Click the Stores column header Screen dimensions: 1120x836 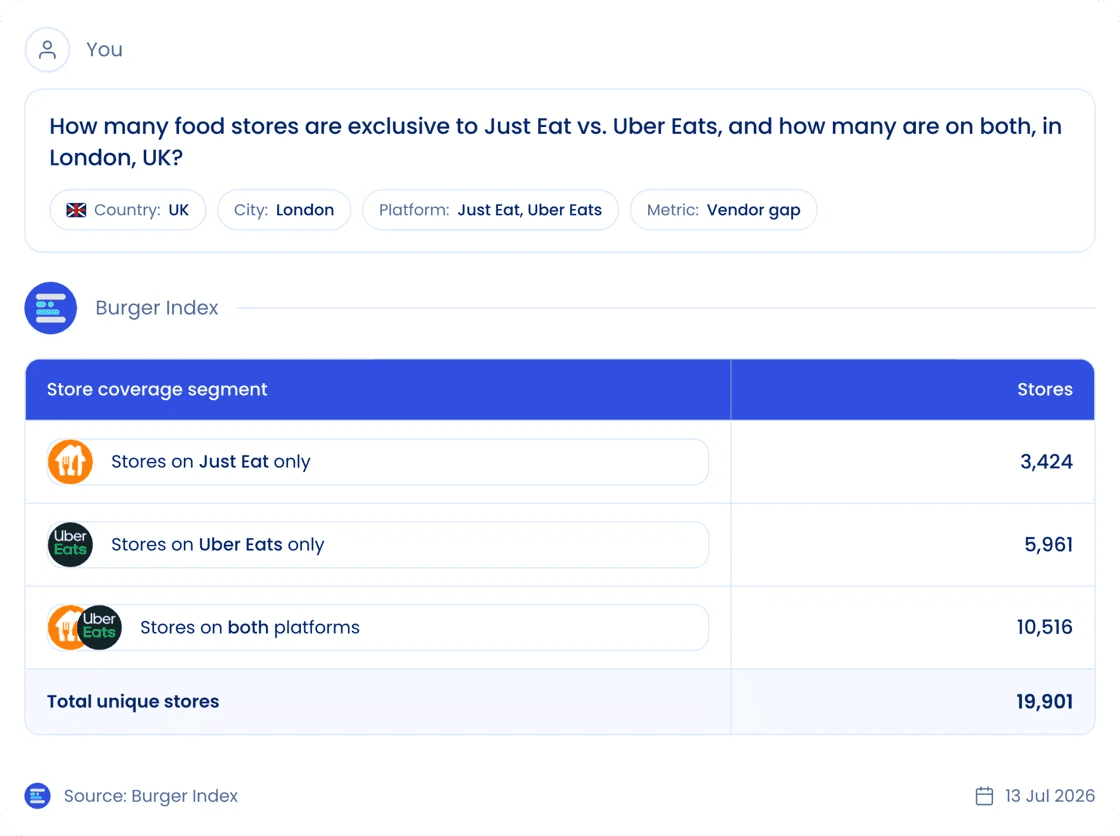1045,389
